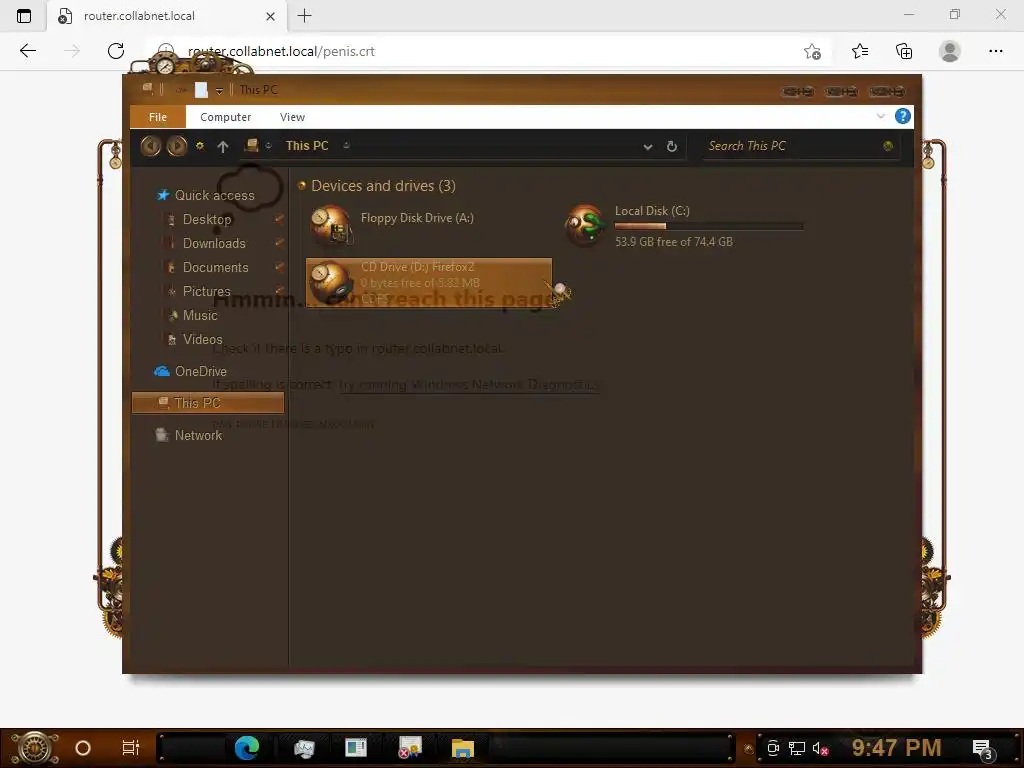Open Documents in Quick access
Viewport: 1024px width, 768px height.
(216, 267)
